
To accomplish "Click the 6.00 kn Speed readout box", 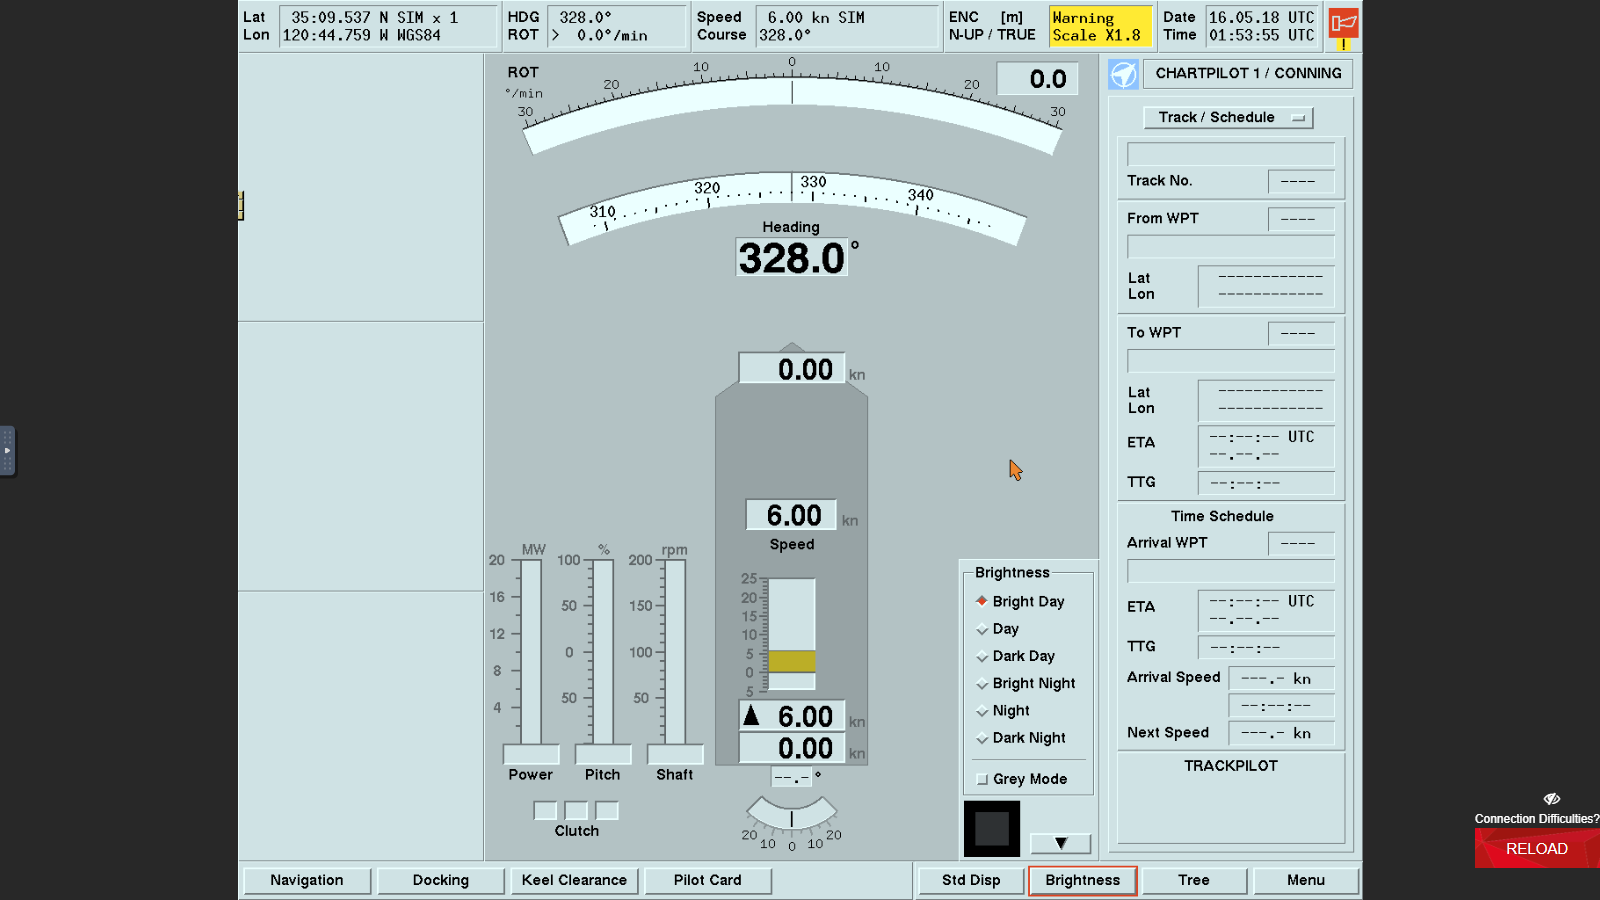I will tap(791, 515).
